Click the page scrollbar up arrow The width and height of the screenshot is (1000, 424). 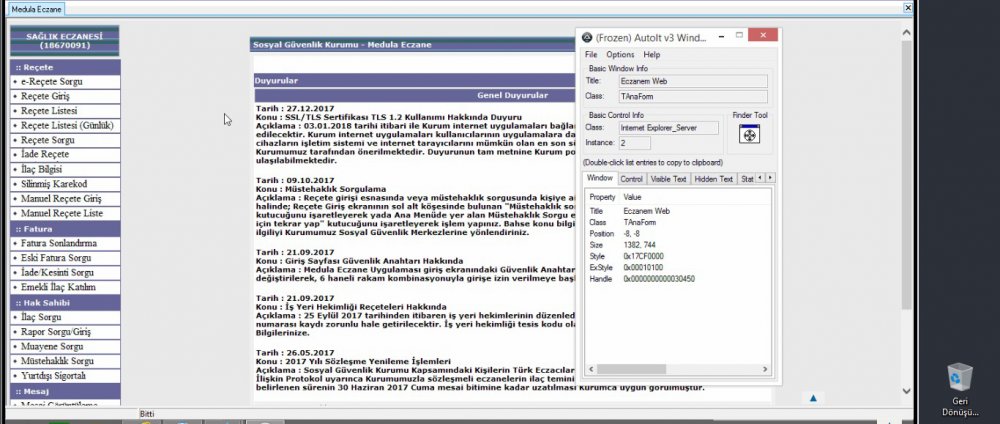click(907, 31)
